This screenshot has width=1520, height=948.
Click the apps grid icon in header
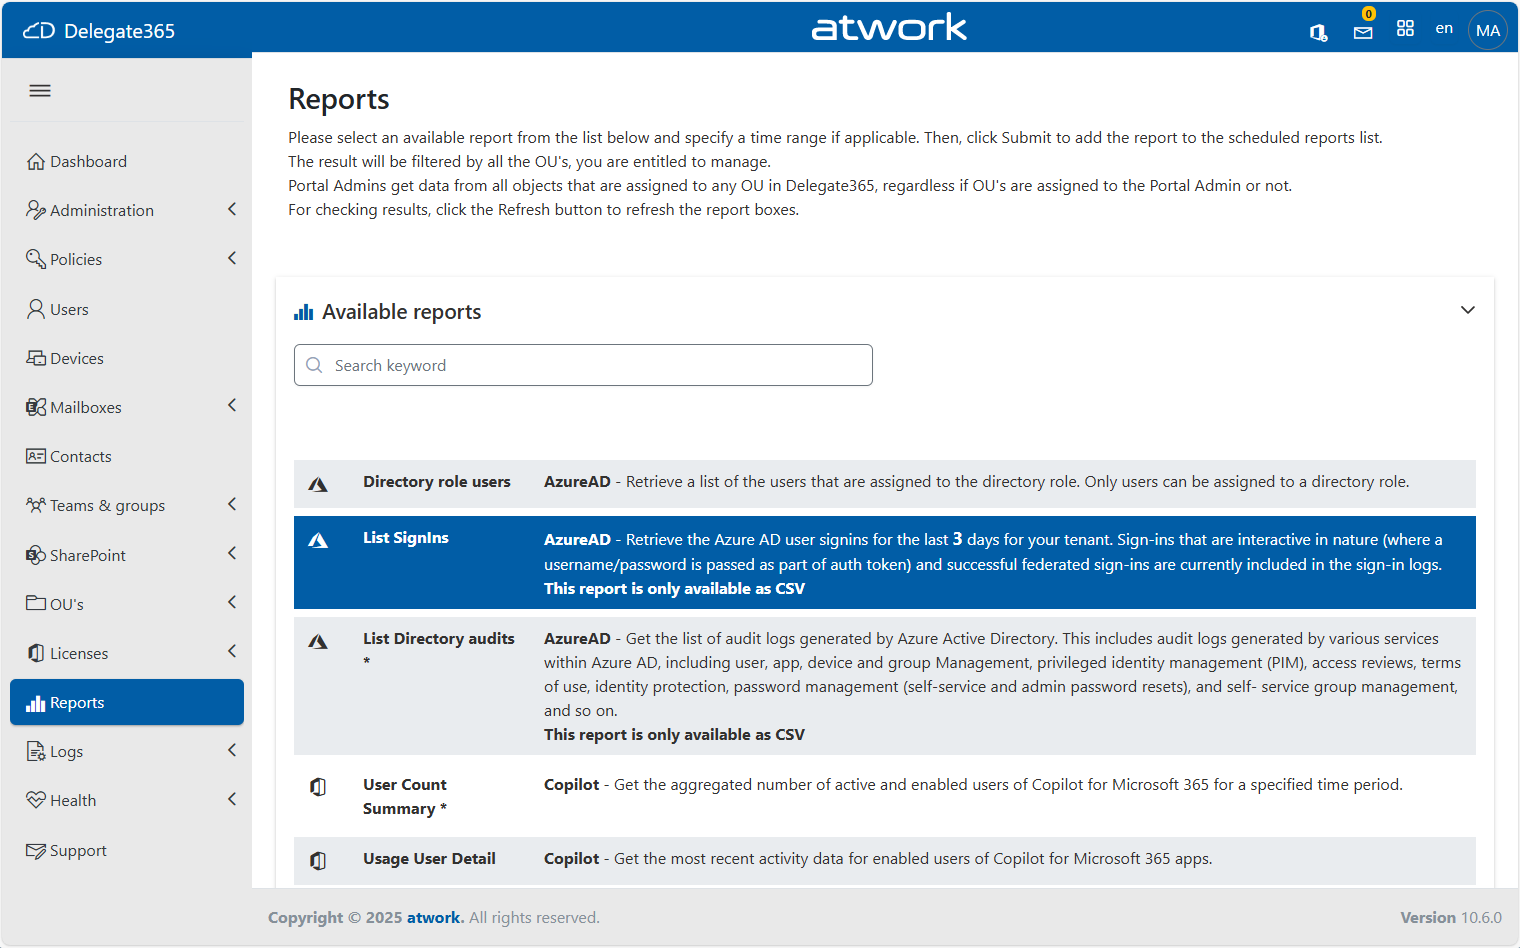(1405, 29)
